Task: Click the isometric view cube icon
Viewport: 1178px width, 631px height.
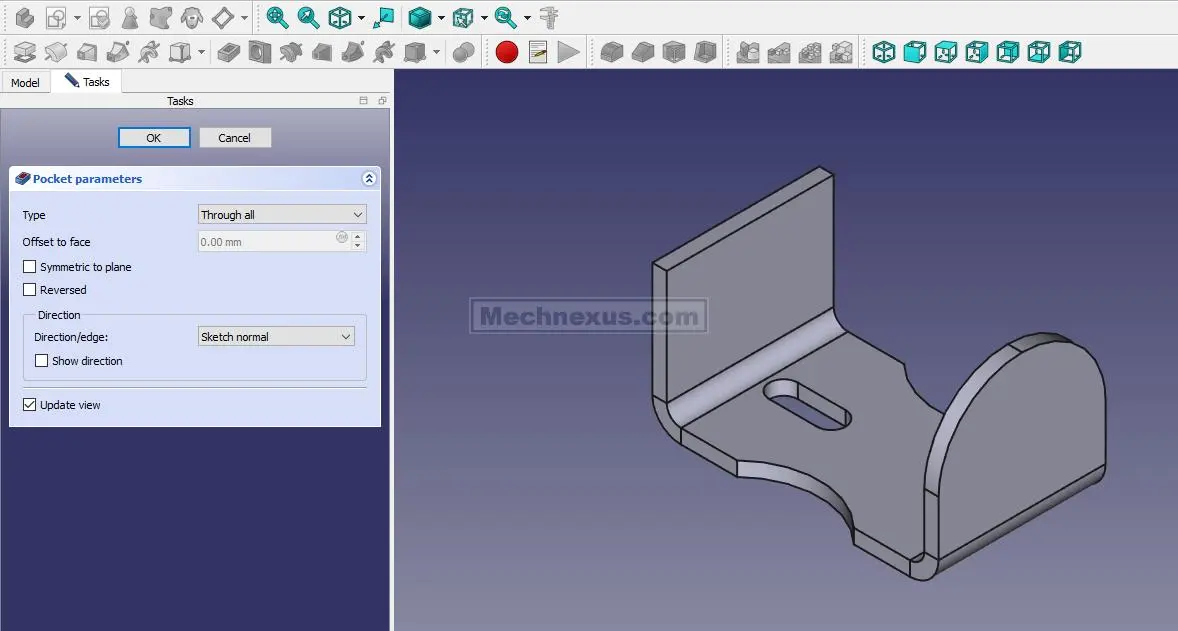Action: pos(884,52)
